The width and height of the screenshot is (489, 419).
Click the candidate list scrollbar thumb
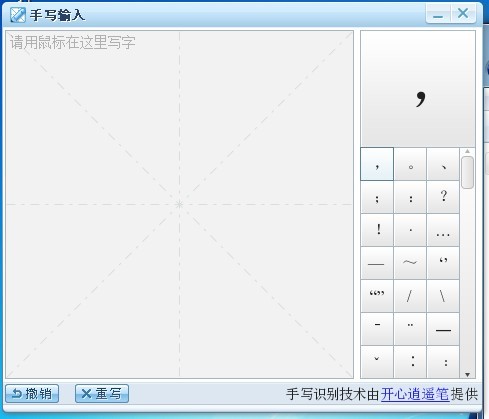(x=467, y=172)
